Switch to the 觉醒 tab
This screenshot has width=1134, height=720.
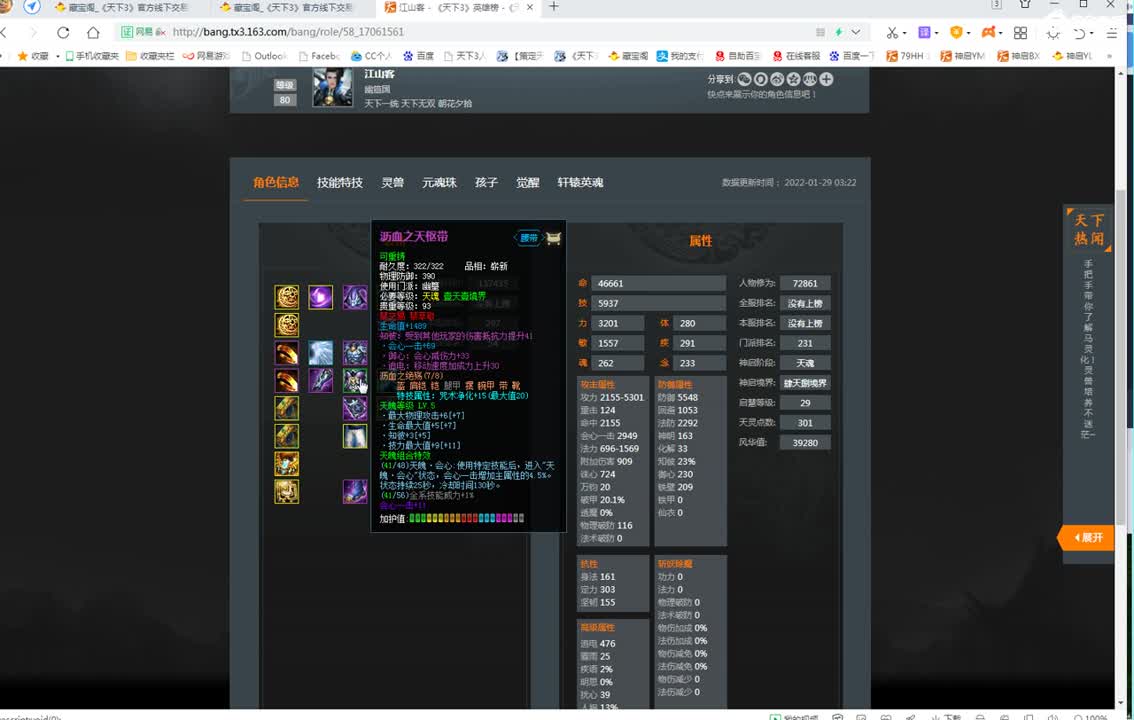coord(527,182)
